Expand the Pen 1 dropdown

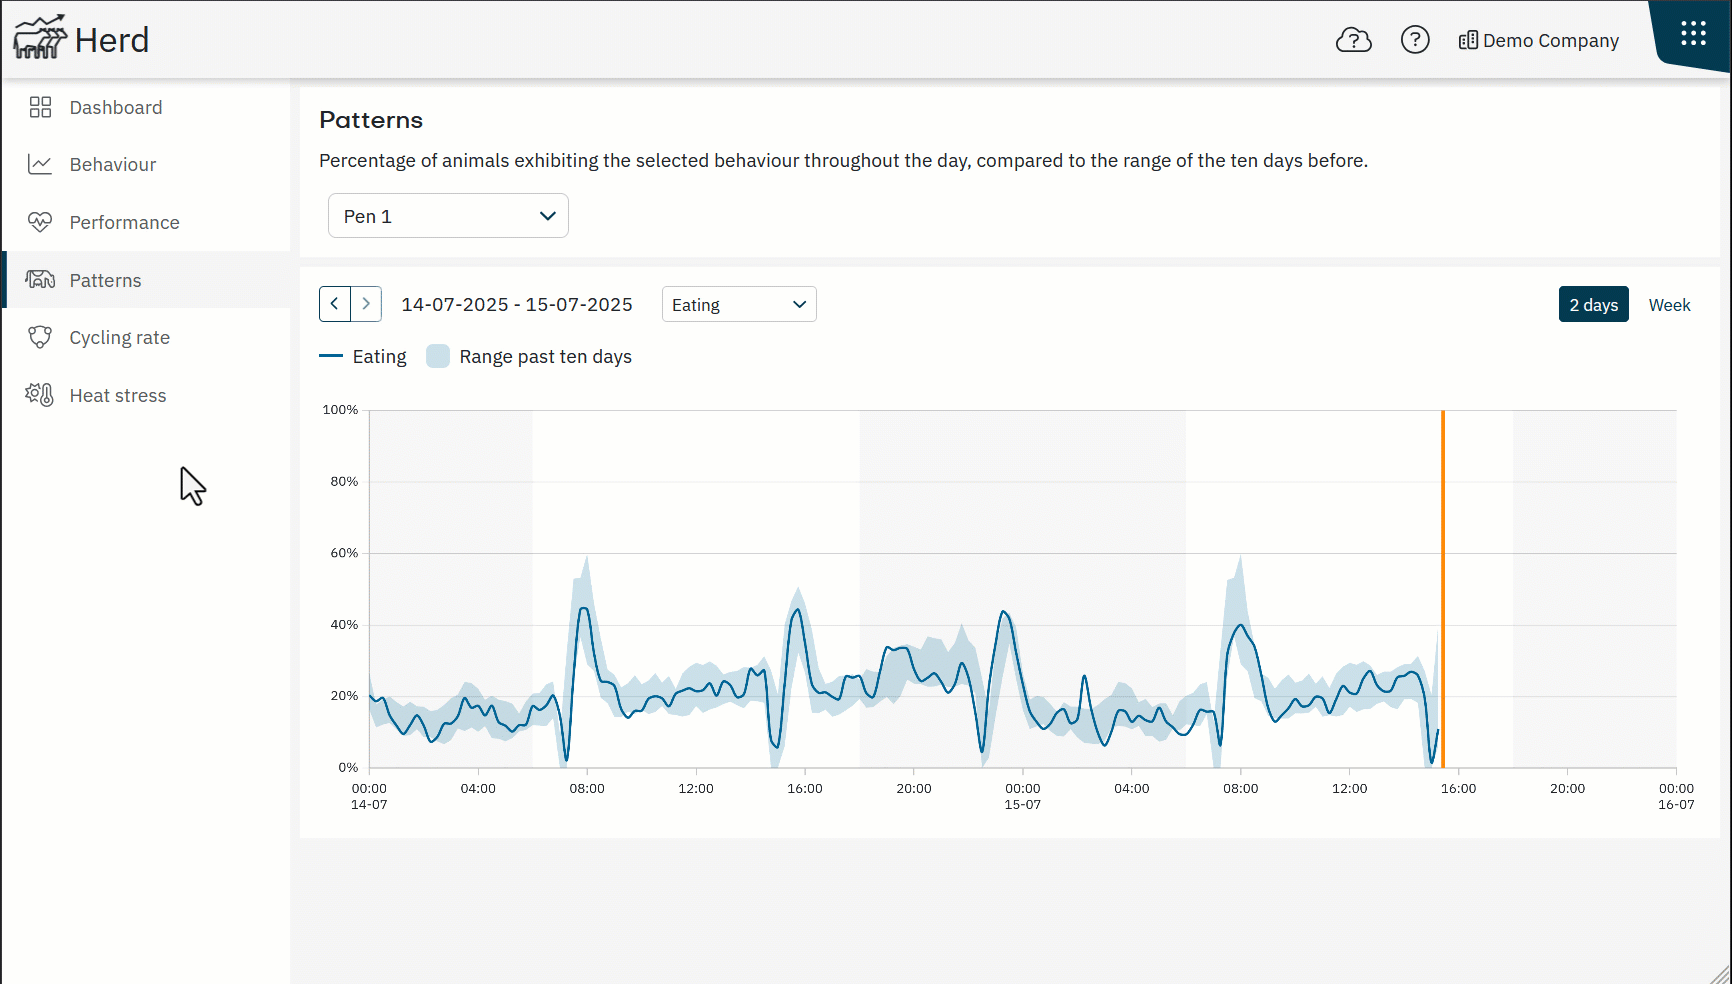(448, 216)
